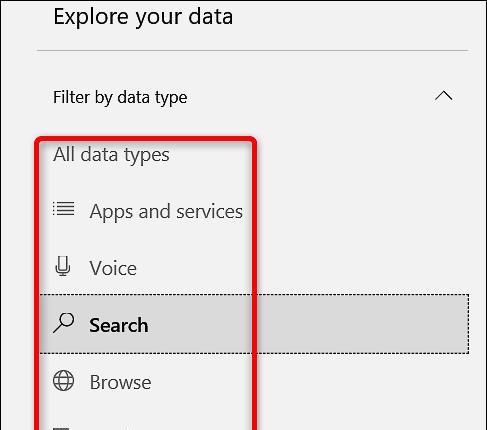Toggle the Filter by data type header
The image size is (487, 430).
(x=252, y=97)
